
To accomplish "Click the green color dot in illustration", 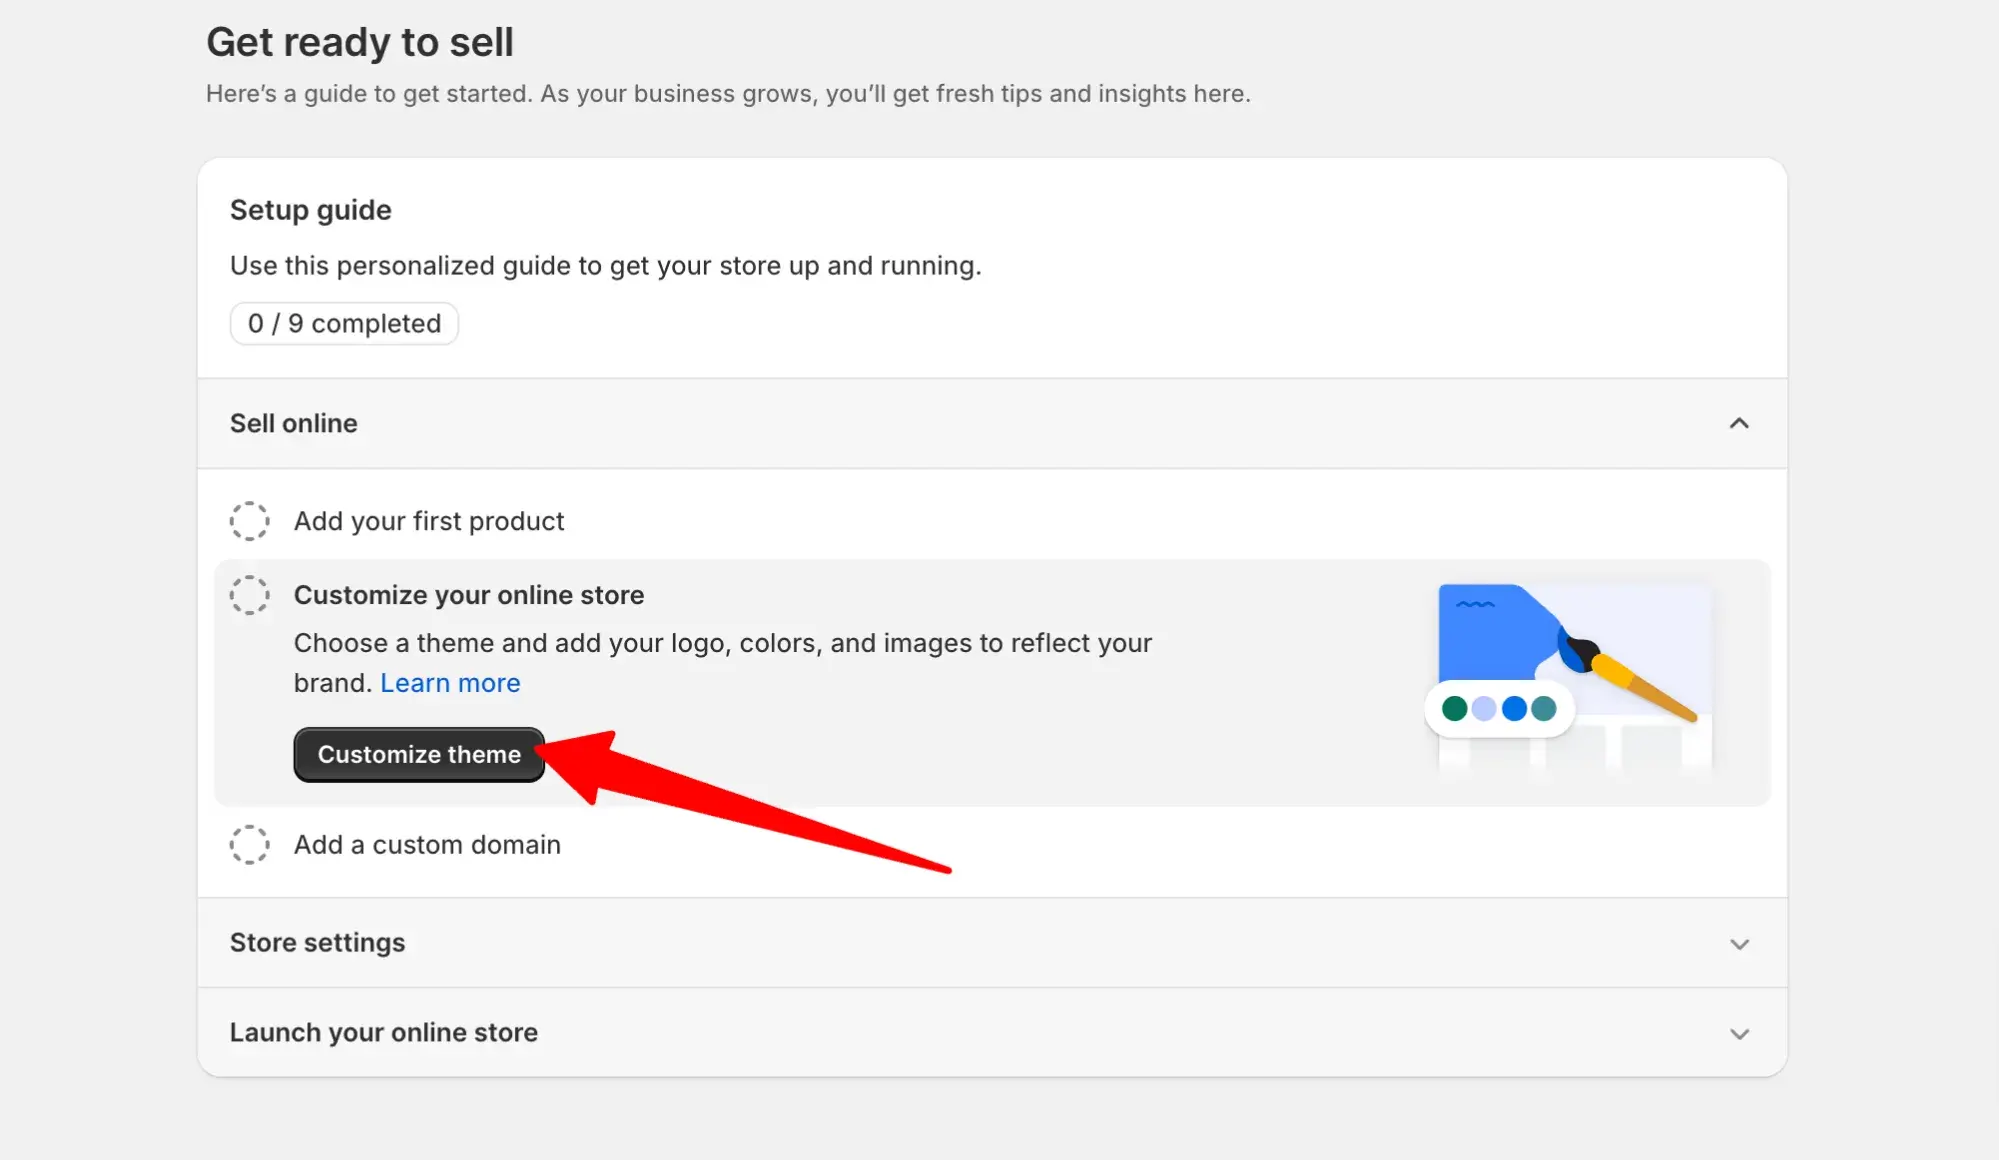I will pos(1455,709).
